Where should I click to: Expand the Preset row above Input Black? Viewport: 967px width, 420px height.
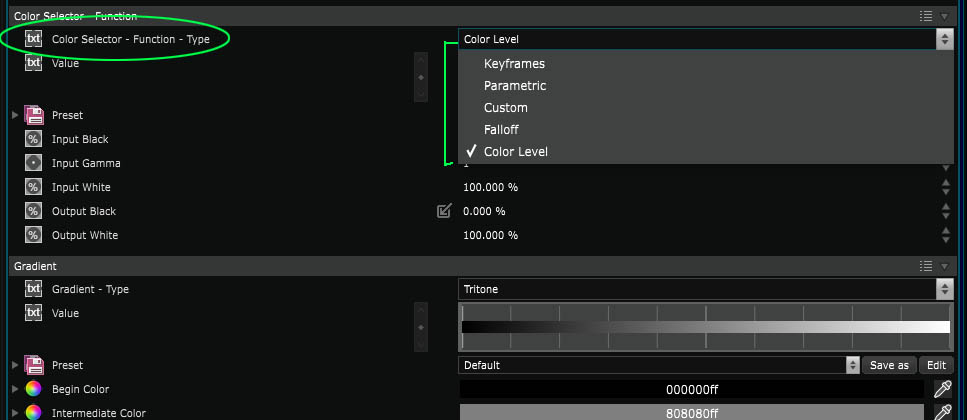(x=15, y=115)
